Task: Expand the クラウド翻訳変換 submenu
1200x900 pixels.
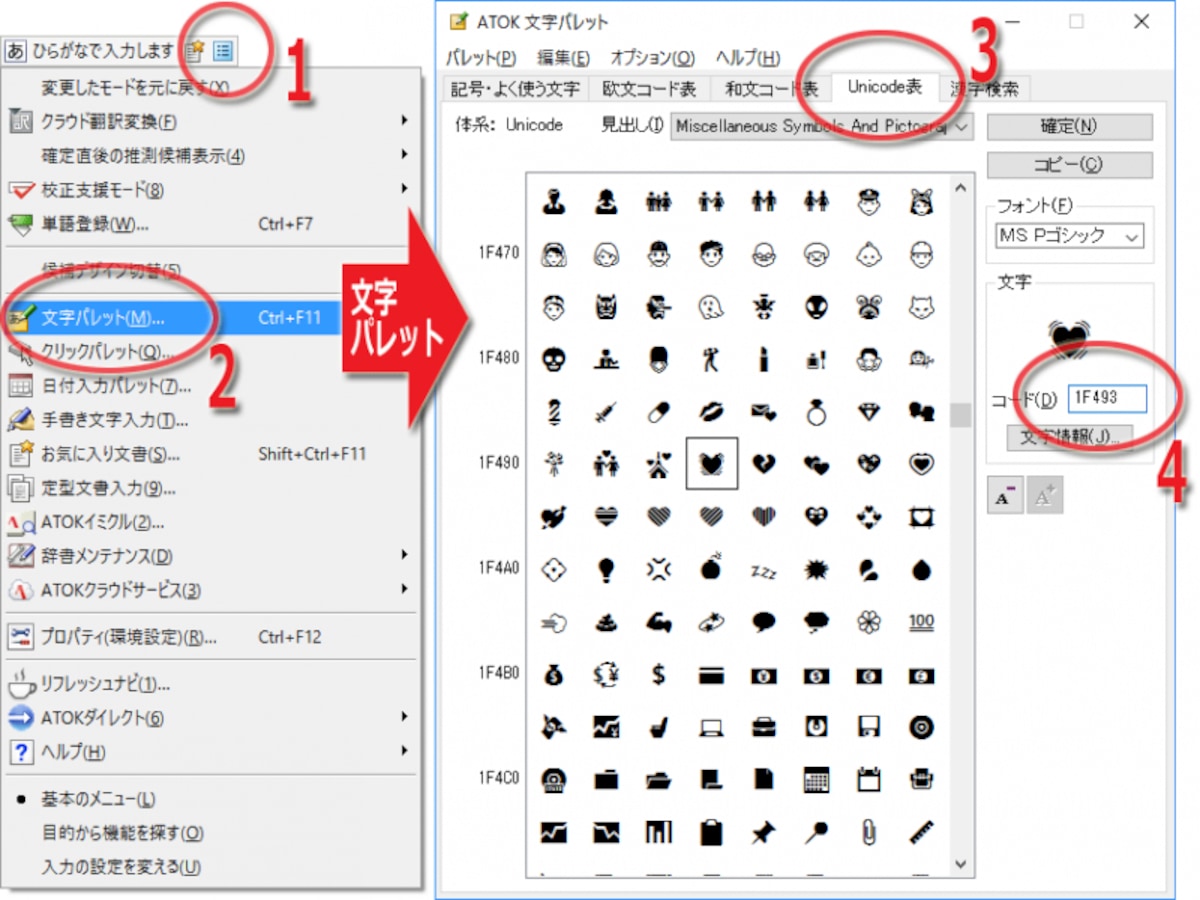Action: pos(405,121)
